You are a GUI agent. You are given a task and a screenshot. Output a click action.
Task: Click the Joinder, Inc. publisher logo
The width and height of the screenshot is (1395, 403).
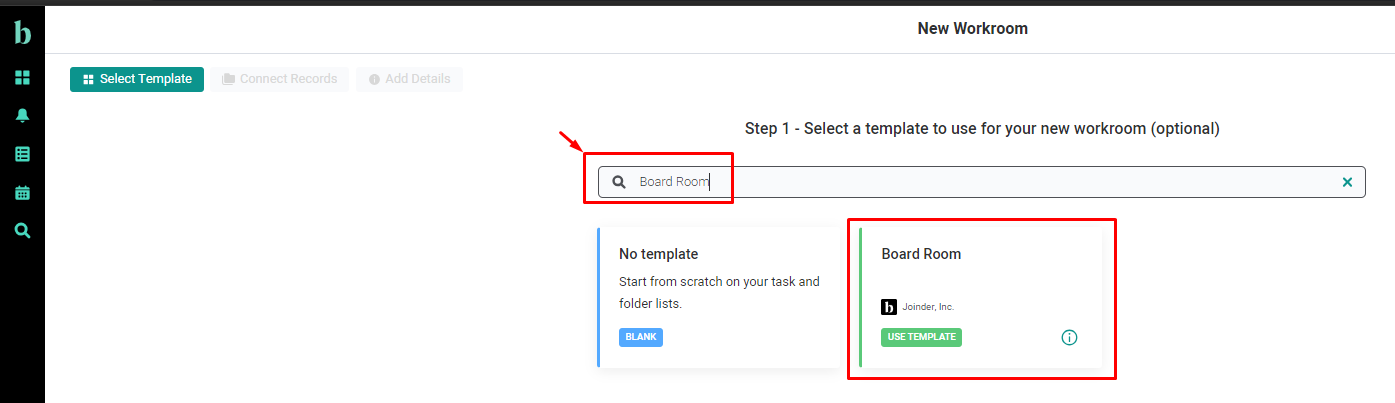[x=889, y=307]
